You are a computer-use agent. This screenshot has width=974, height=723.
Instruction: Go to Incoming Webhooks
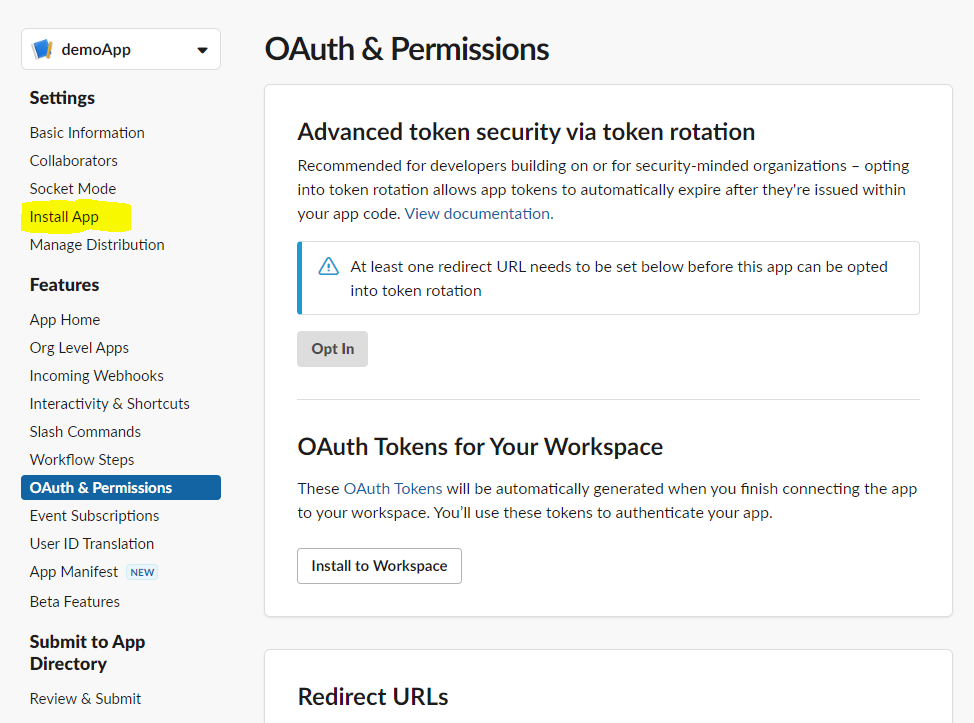96,376
